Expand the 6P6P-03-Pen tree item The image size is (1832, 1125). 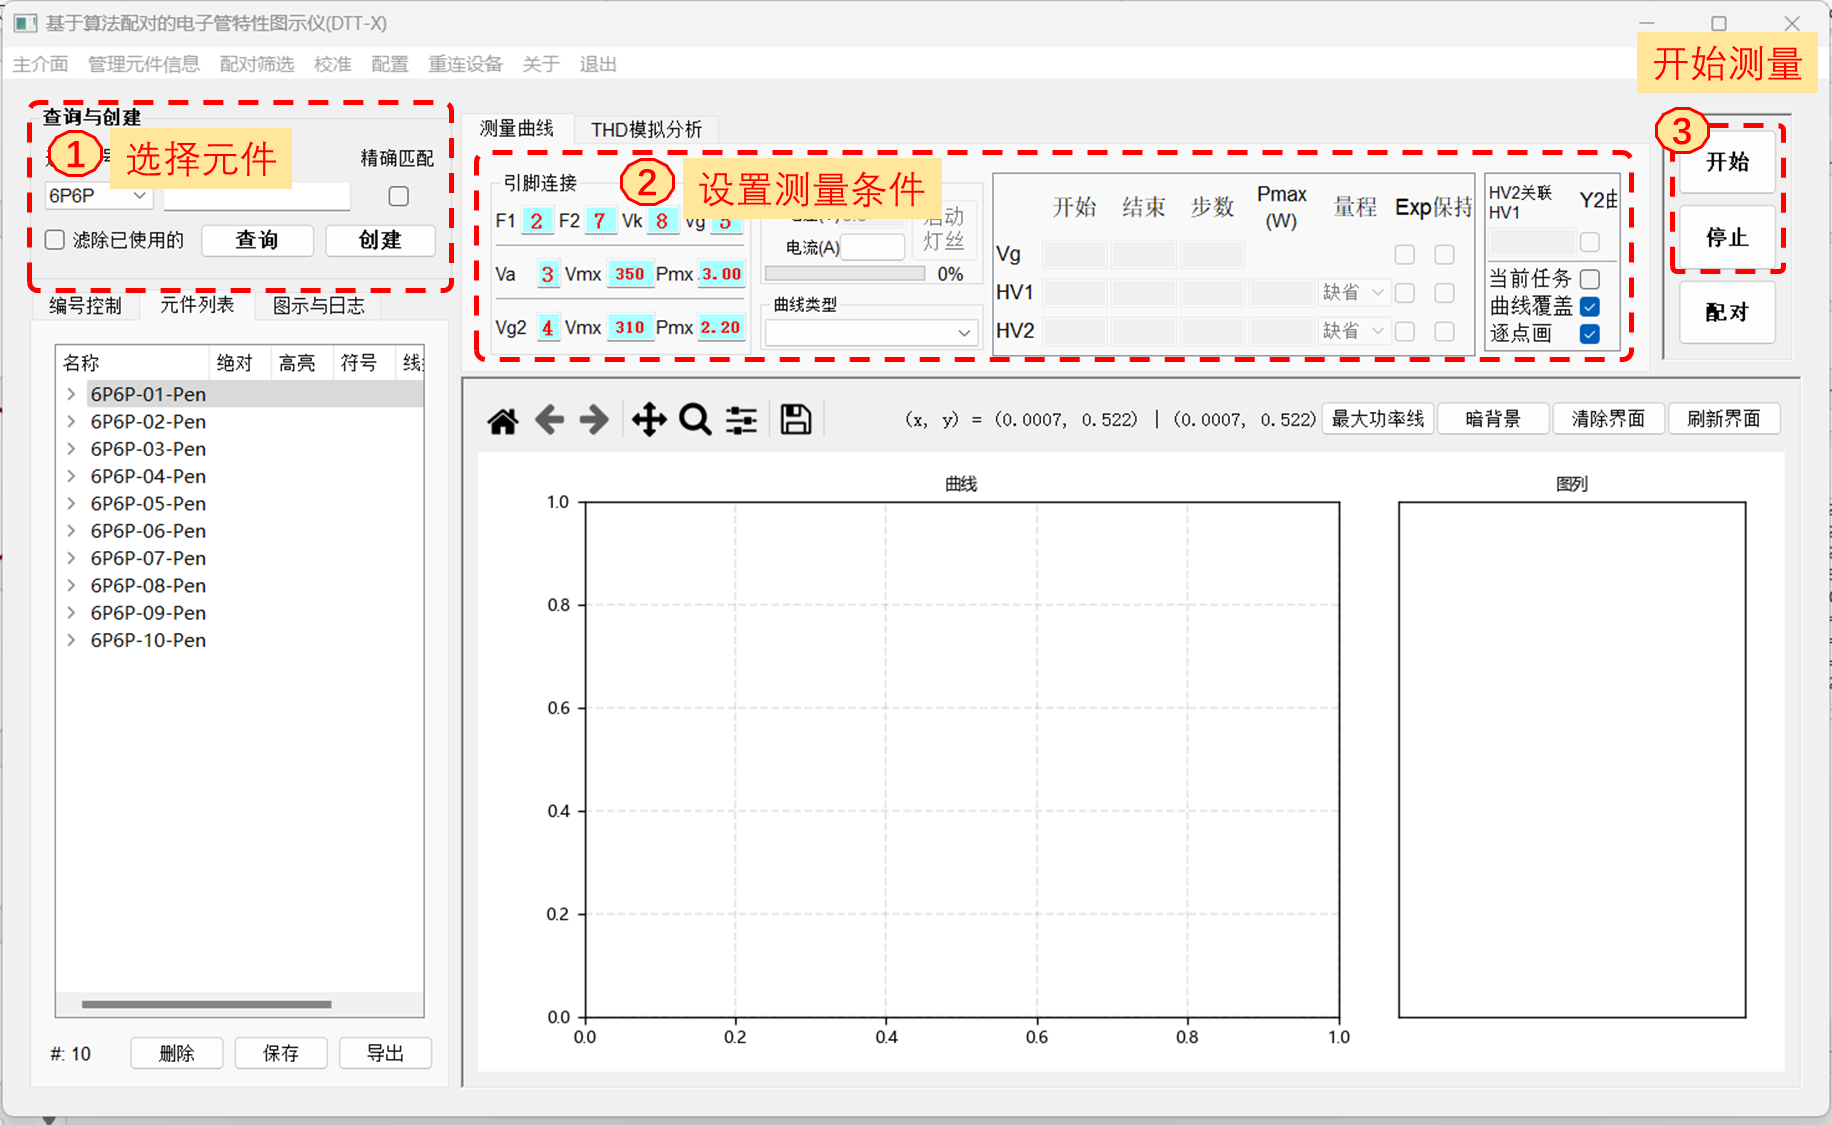click(71, 449)
